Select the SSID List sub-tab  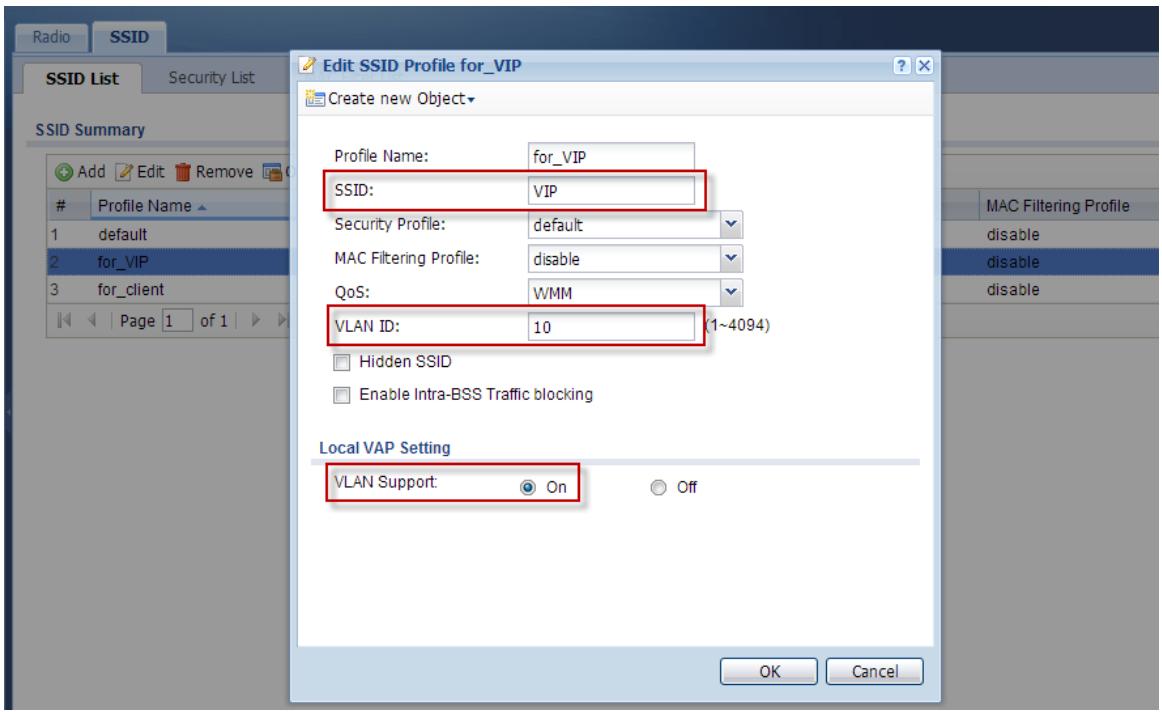[x=82, y=79]
